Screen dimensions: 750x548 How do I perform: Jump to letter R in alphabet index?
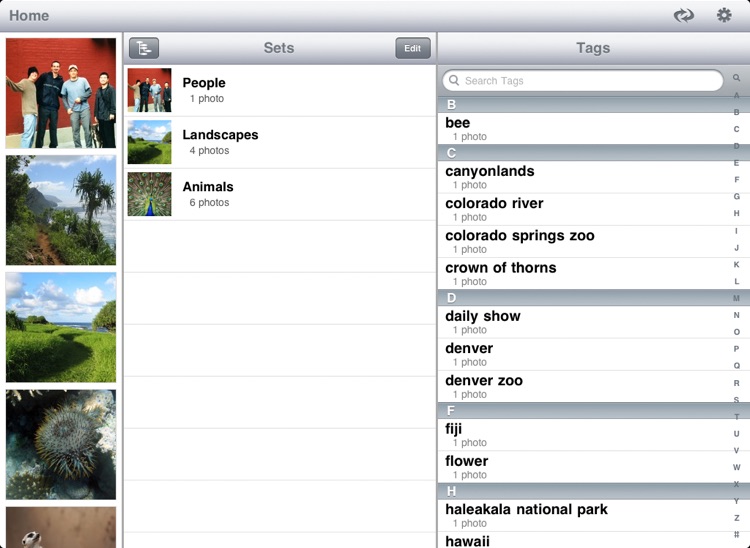(737, 383)
